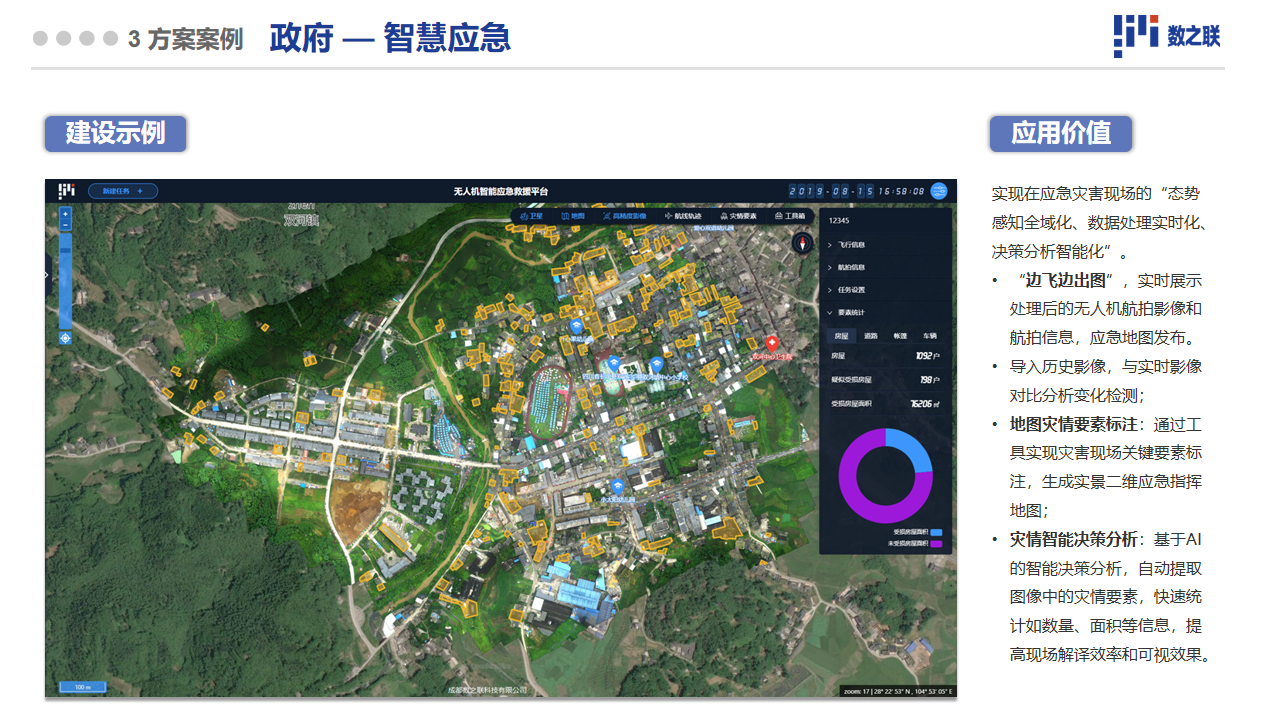This screenshot has height=720, width=1280.
Task: Open 灾情要素 disaster elements tool
Action: [x=738, y=216]
